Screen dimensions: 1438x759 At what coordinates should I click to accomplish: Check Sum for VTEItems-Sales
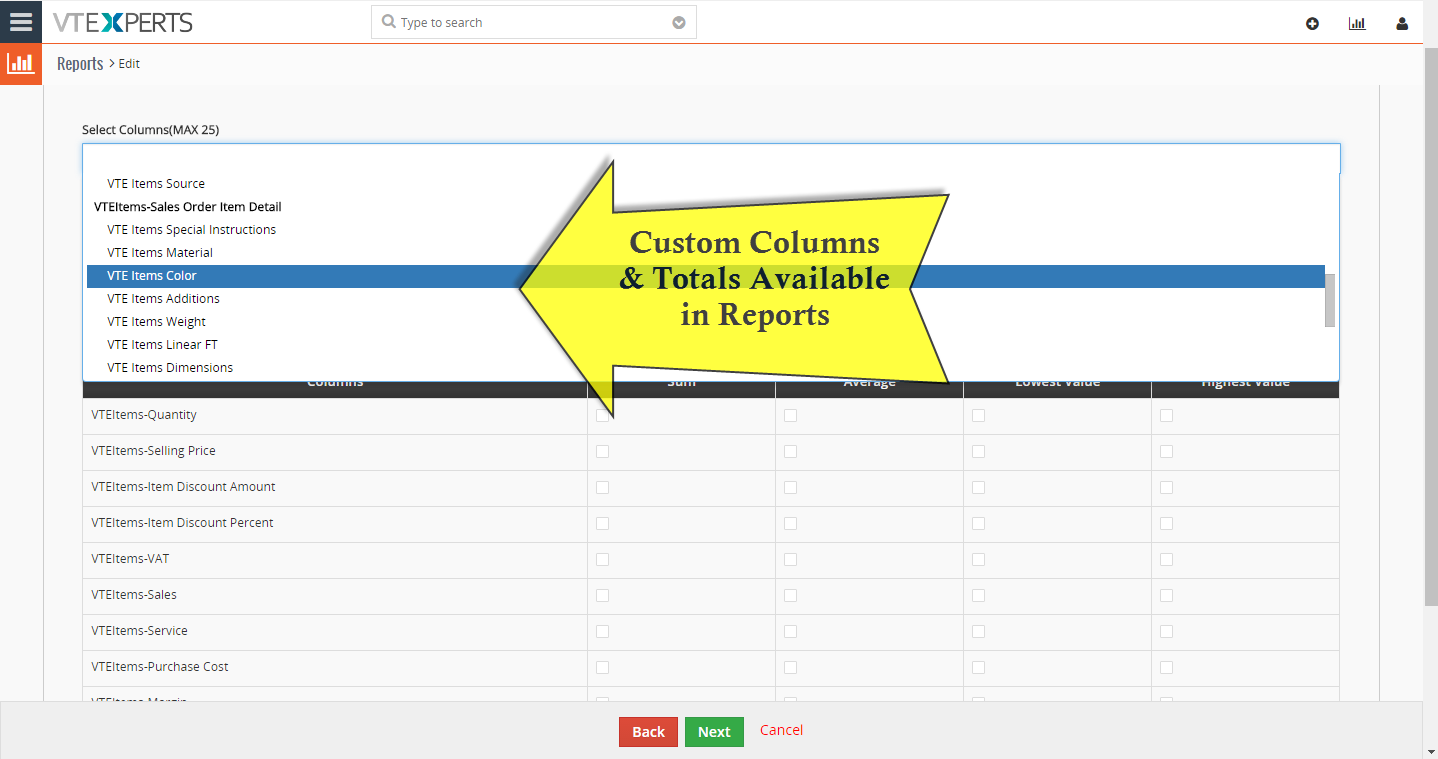pos(602,595)
